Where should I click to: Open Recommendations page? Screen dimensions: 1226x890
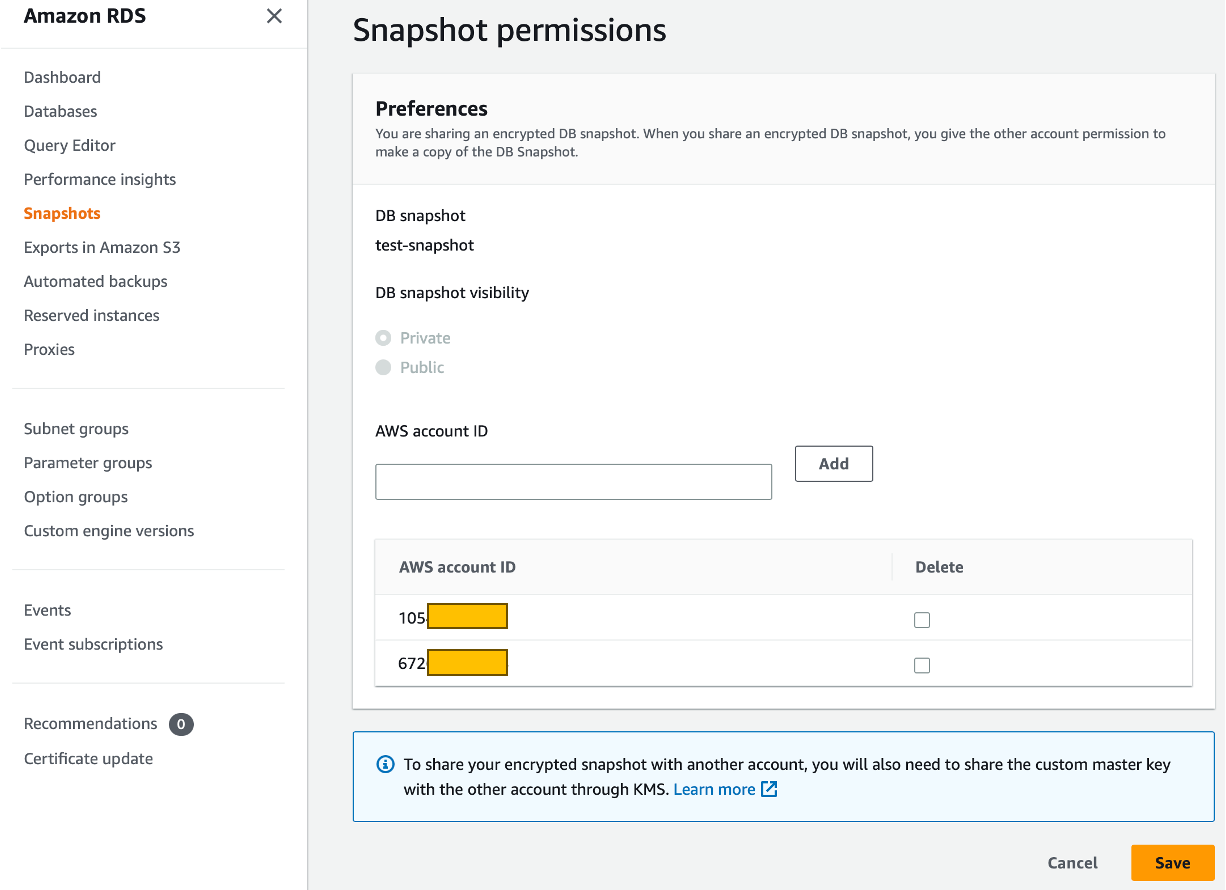click(x=90, y=723)
